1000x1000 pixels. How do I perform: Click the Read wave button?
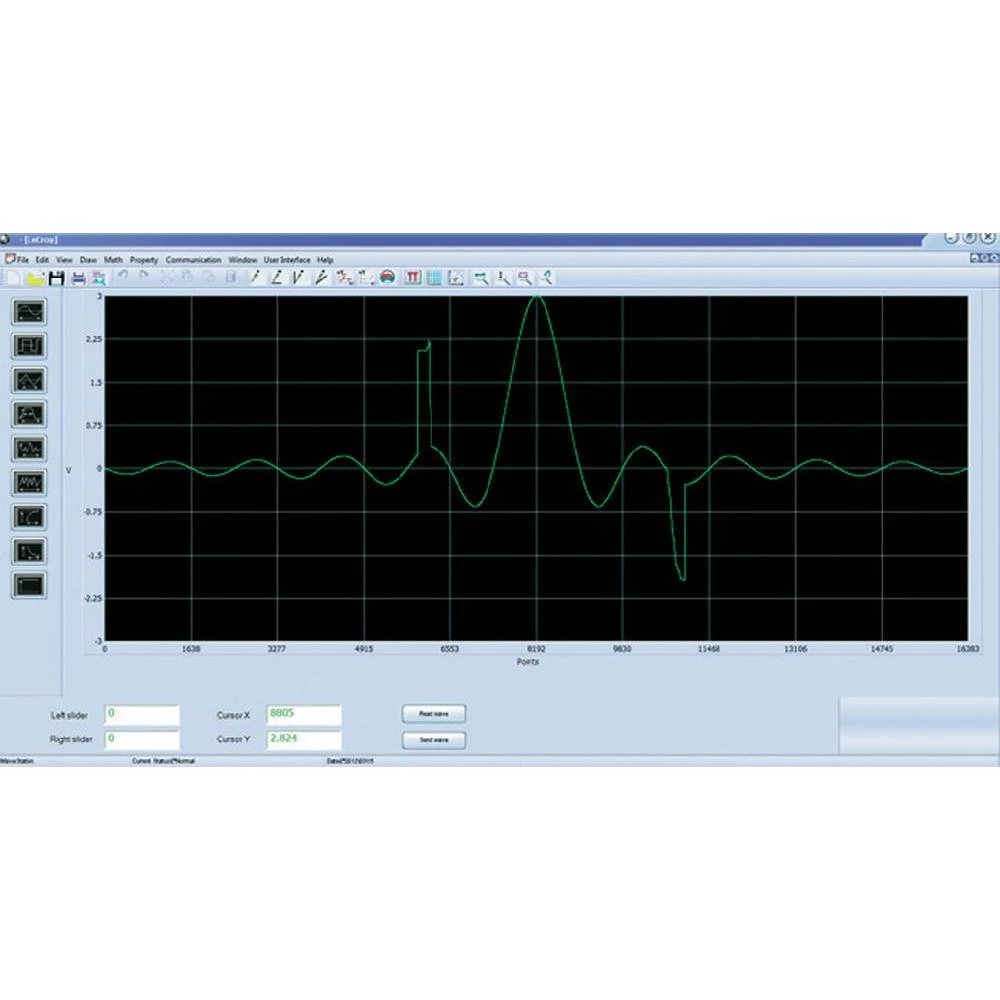(x=433, y=714)
